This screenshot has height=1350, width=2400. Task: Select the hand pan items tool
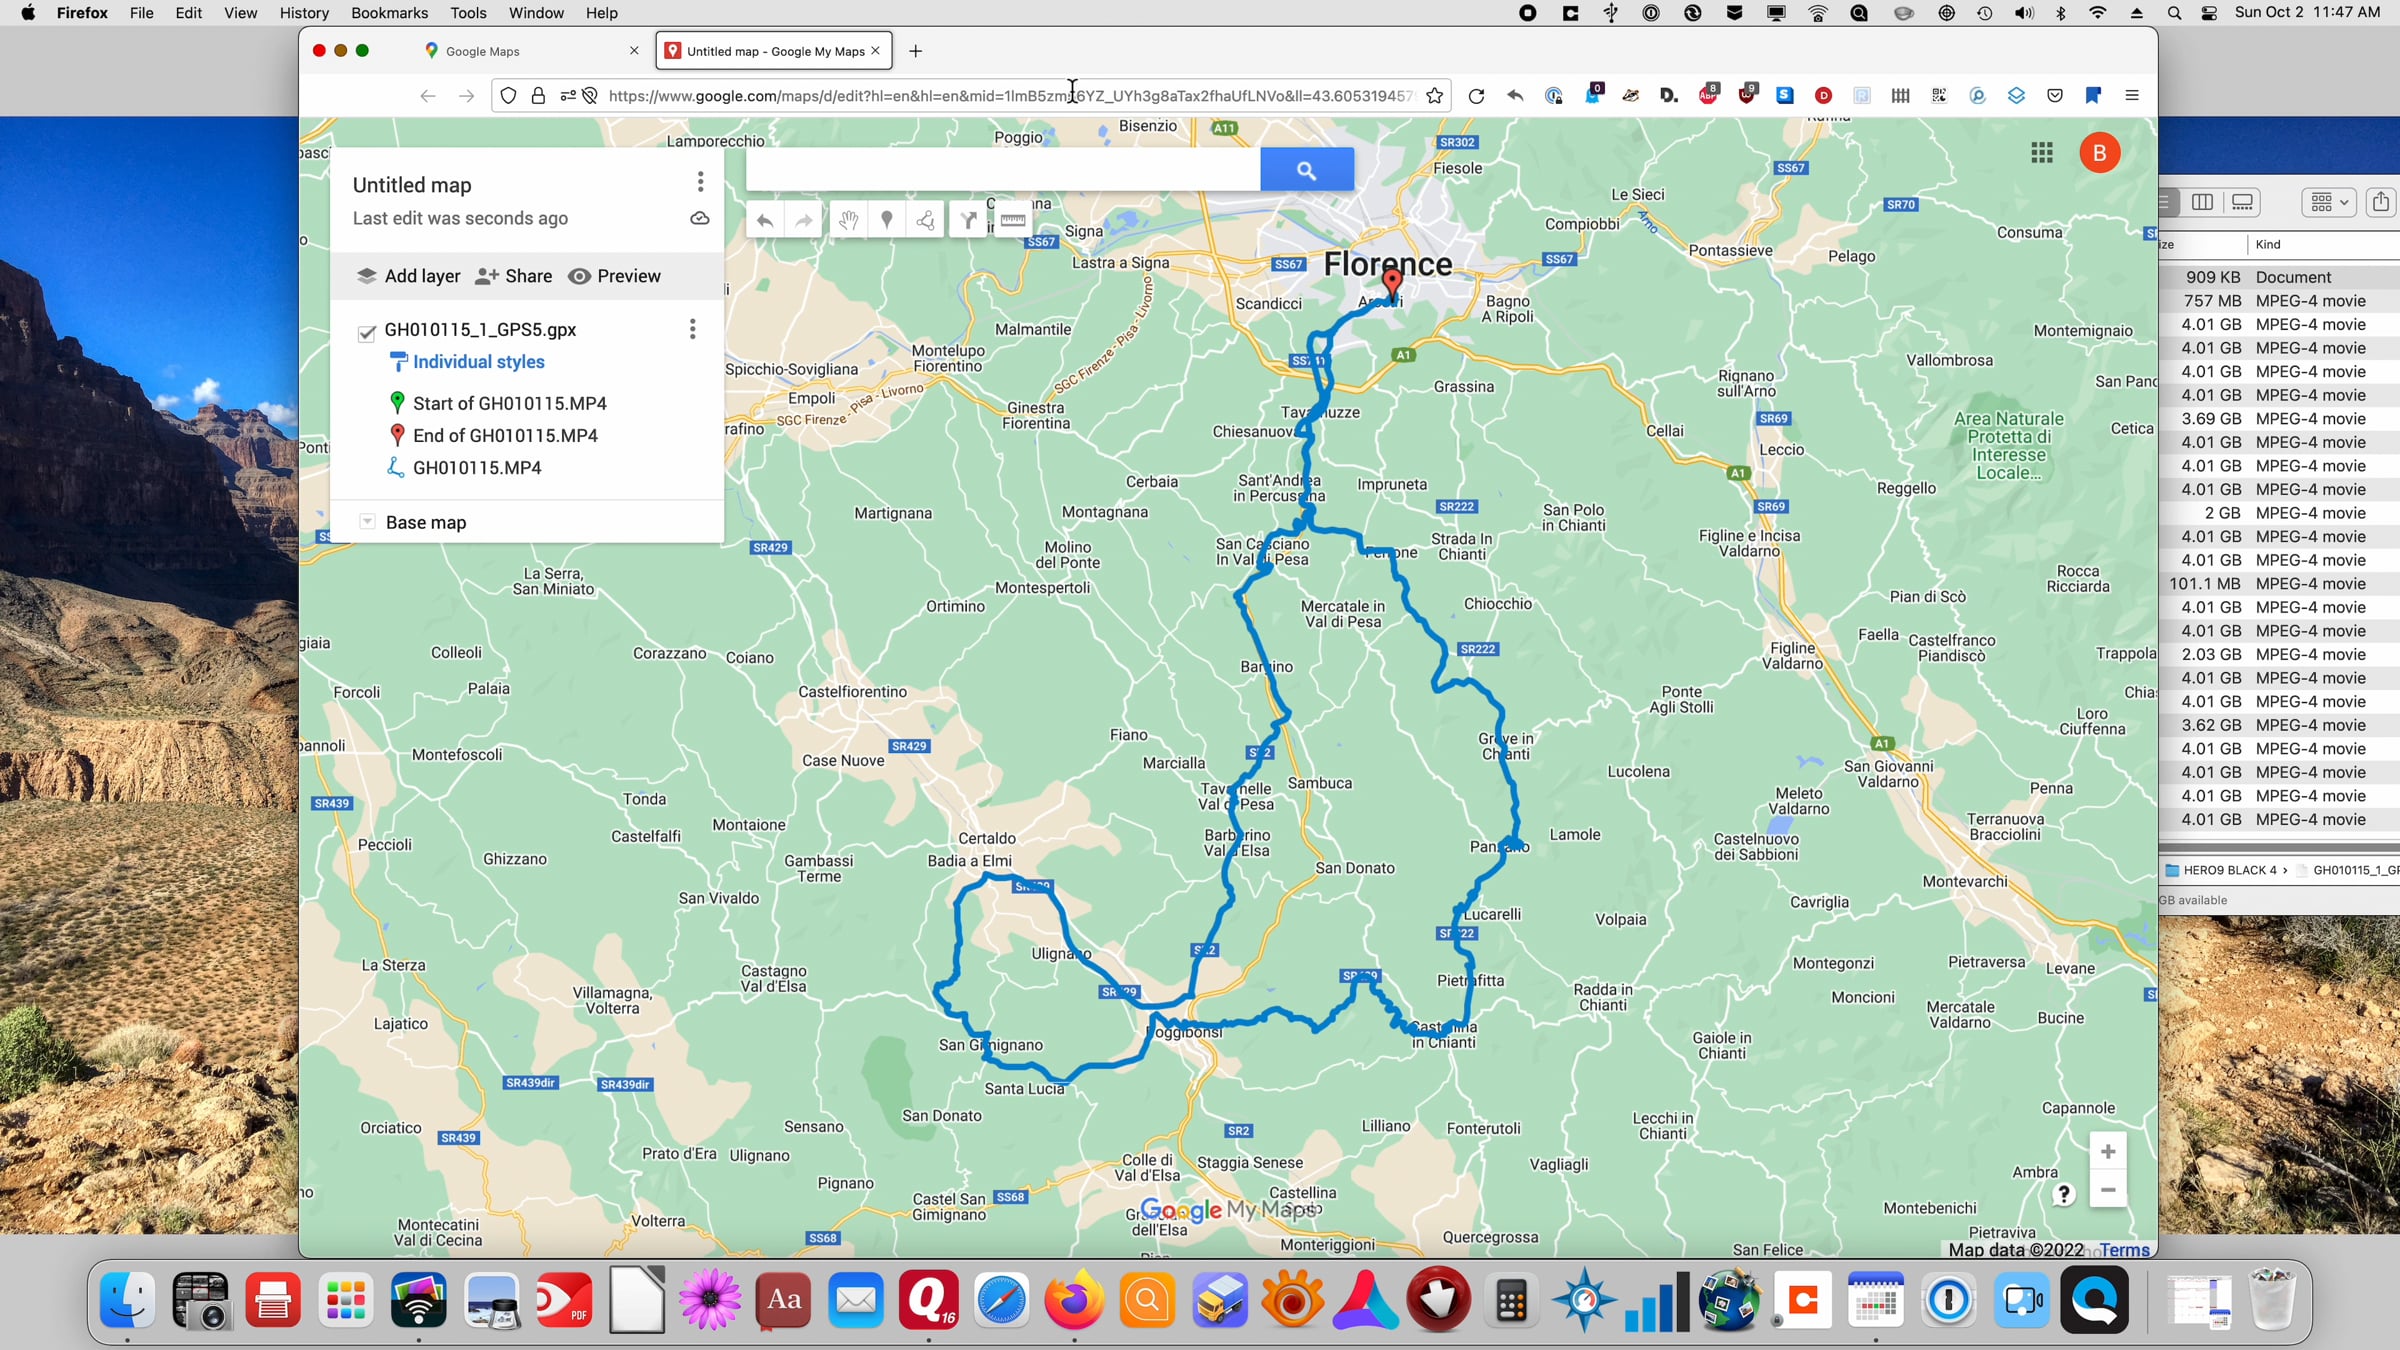(x=848, y=220)
